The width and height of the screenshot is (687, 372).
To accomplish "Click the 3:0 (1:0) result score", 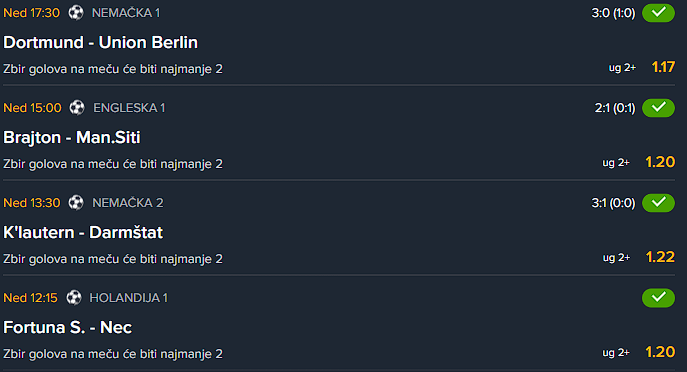I will (613, 13).
